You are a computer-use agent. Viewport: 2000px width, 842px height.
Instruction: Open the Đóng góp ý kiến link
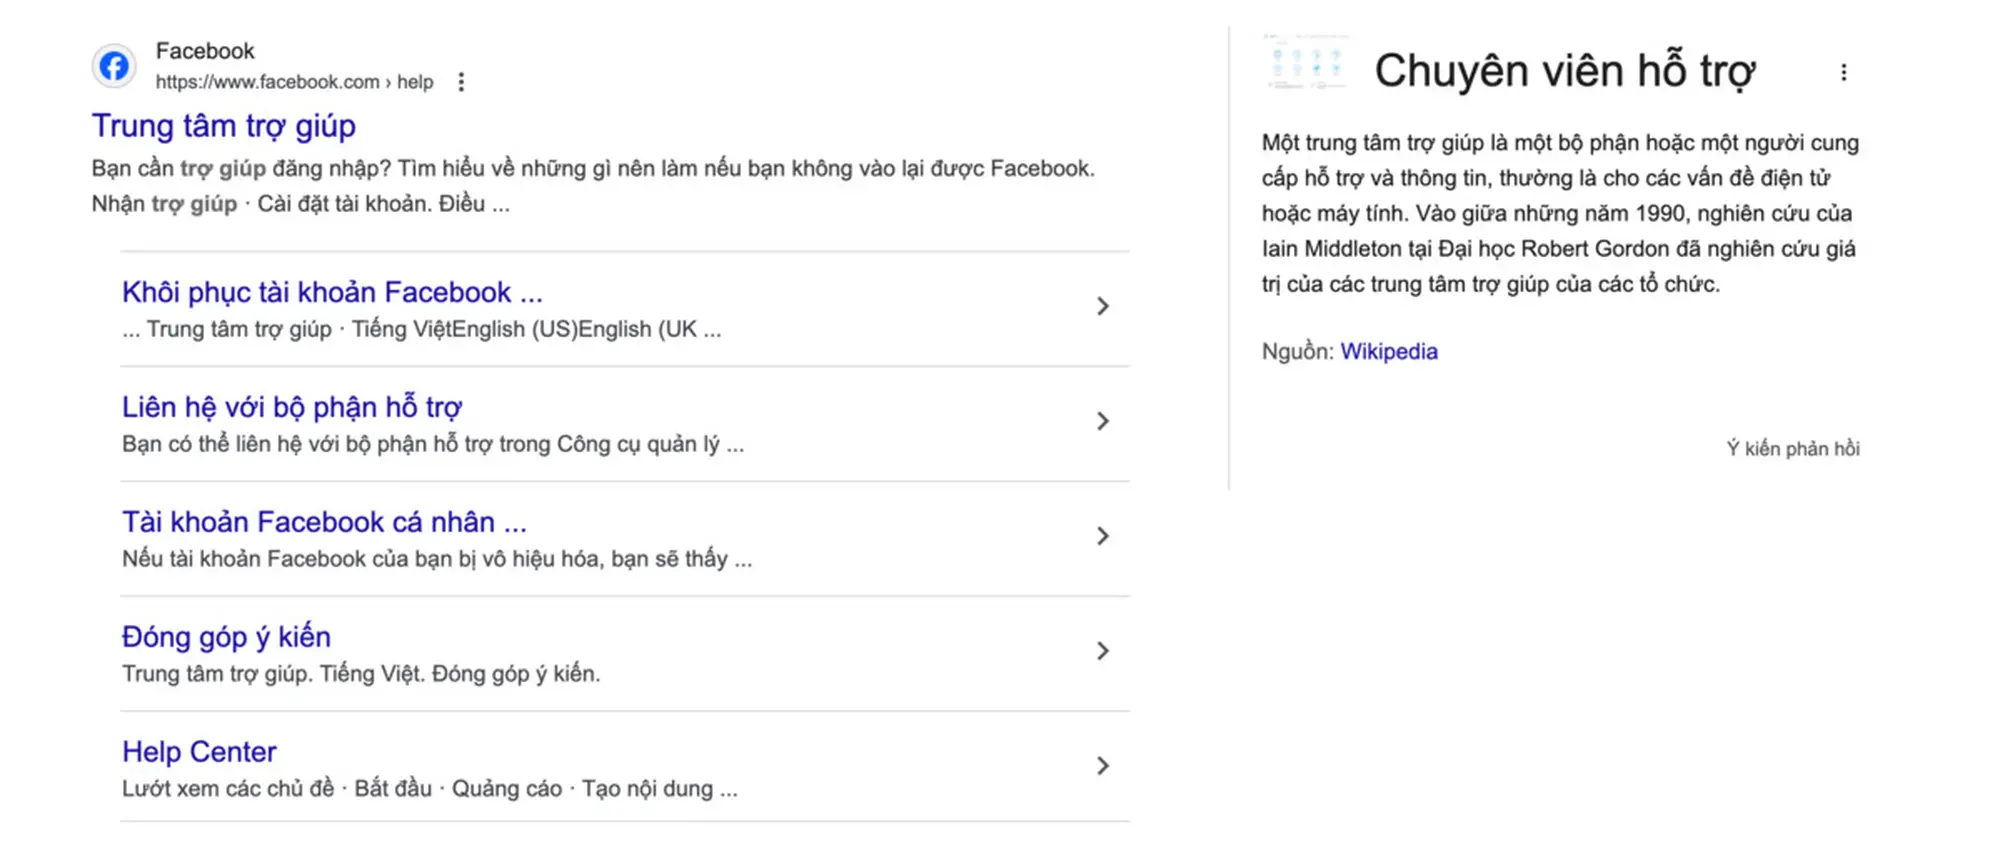click(x=226, y=637)
